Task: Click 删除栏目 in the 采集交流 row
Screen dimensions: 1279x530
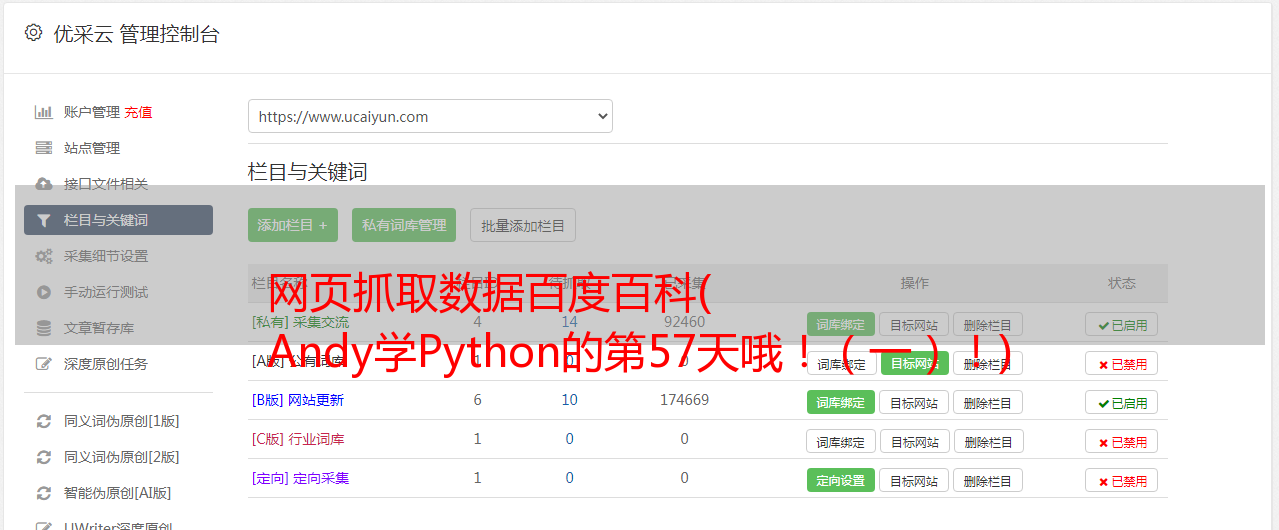Action: tap(987, 324)
